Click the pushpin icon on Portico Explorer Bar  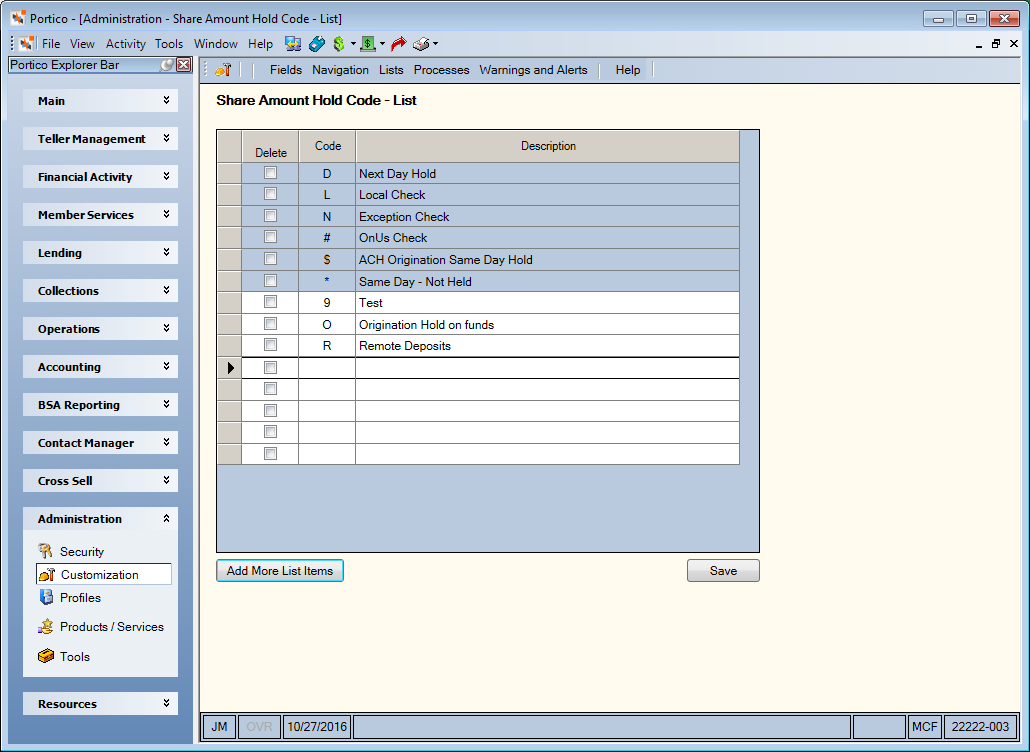coord(168,64)
